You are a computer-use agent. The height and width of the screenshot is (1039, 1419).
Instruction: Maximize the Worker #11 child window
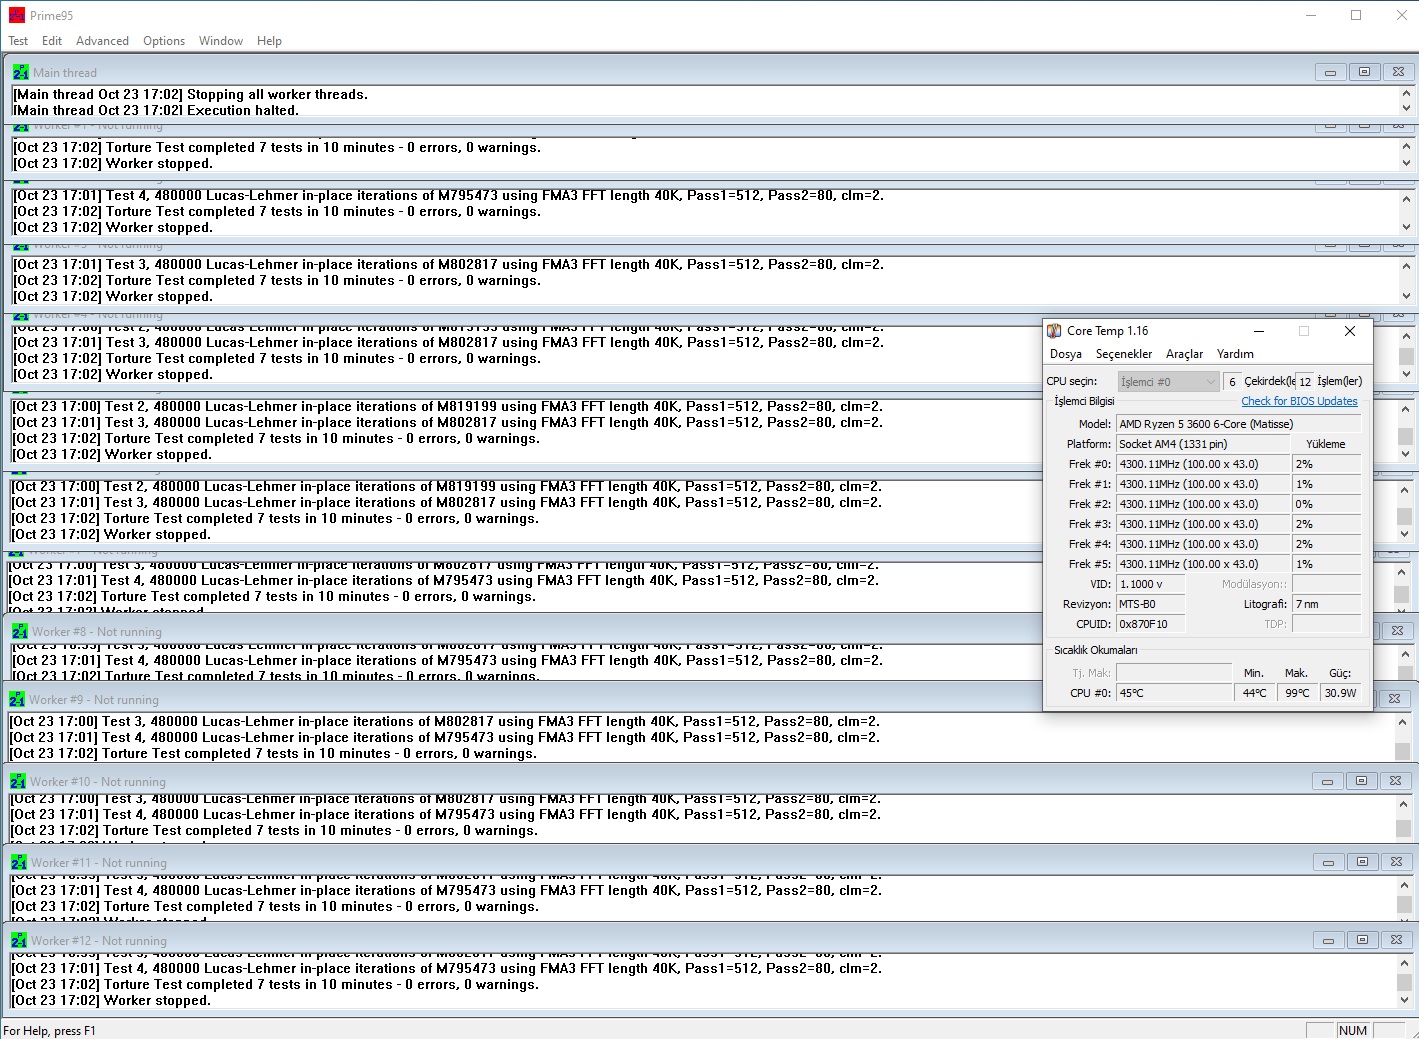(x=1362, y=862)
